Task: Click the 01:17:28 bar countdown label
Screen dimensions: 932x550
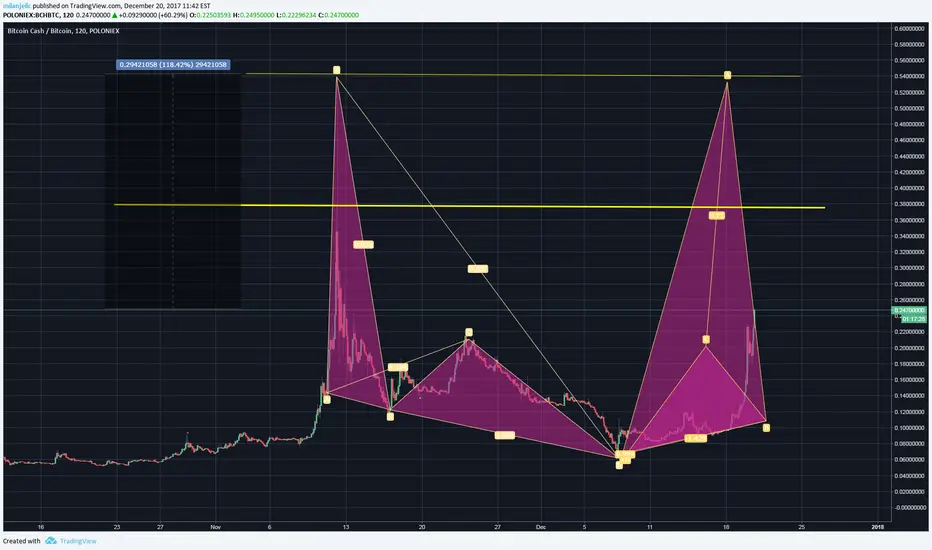Action: [914, 319]
